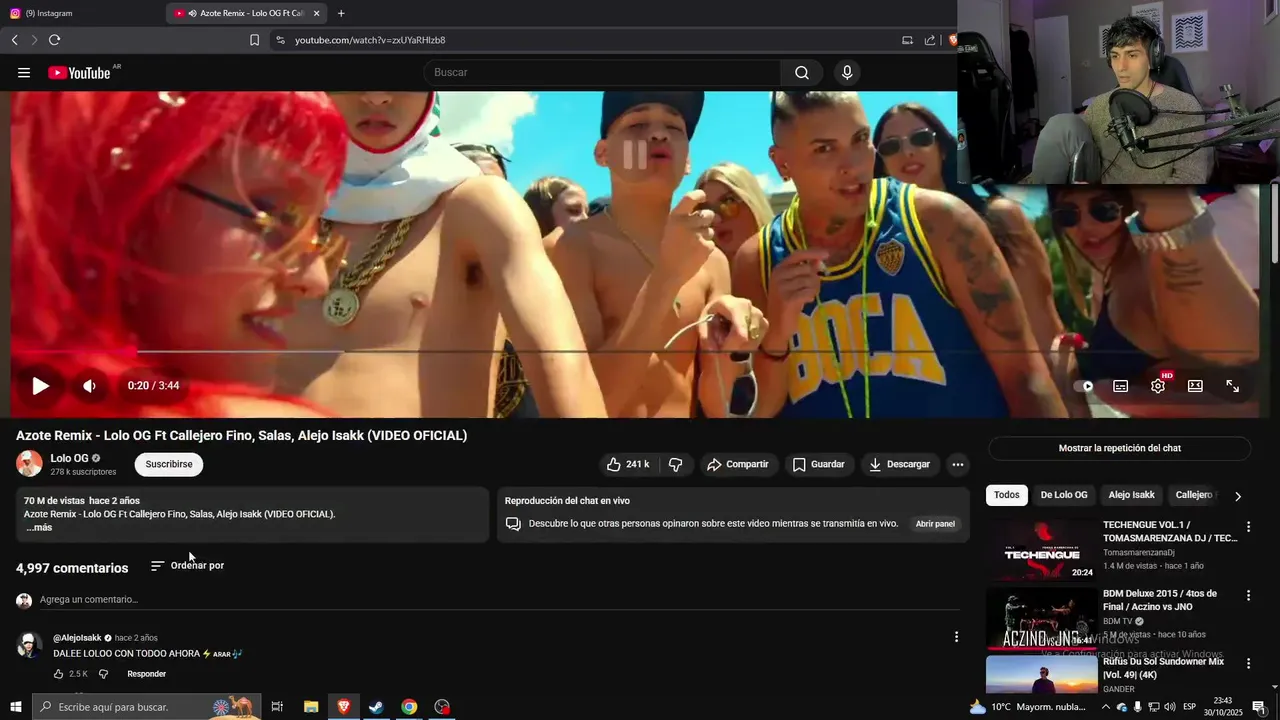Open the Windows Start menu
Viewport: 1280px width, 720px height.
coord(15,707)
